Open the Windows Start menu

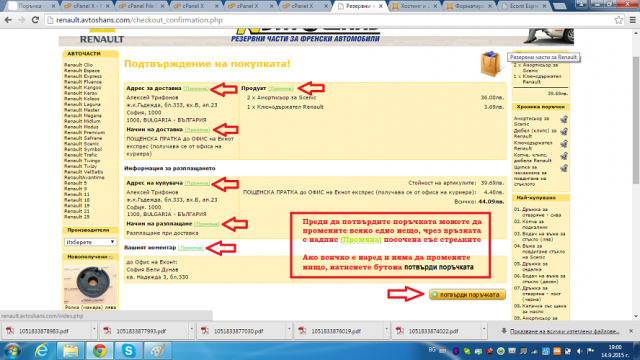click(x=12, y=351)
